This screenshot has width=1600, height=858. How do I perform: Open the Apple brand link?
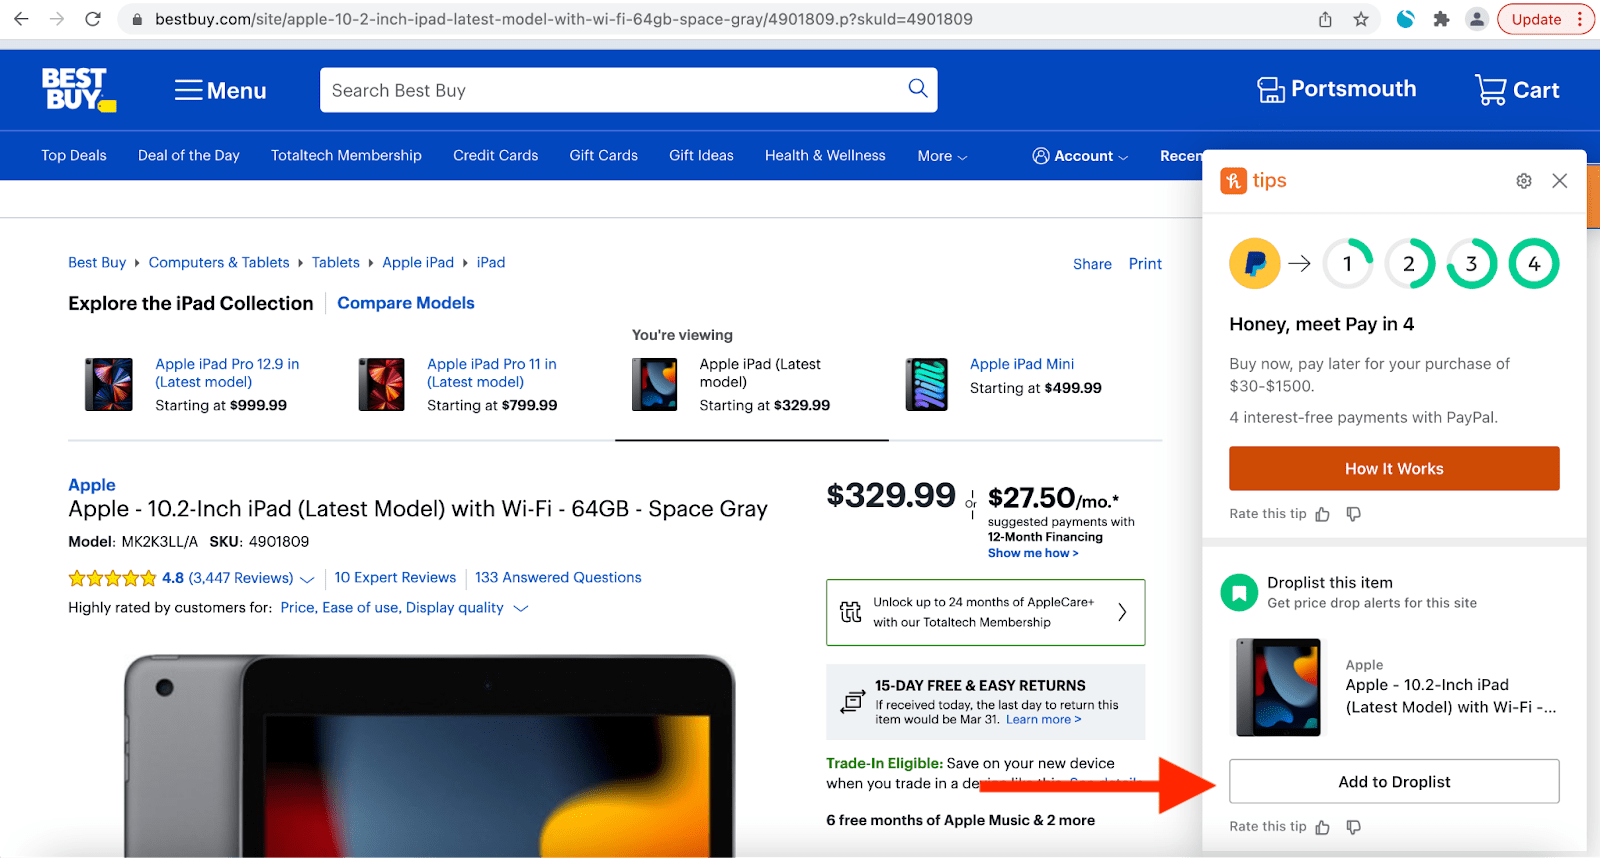click(92, 485)
